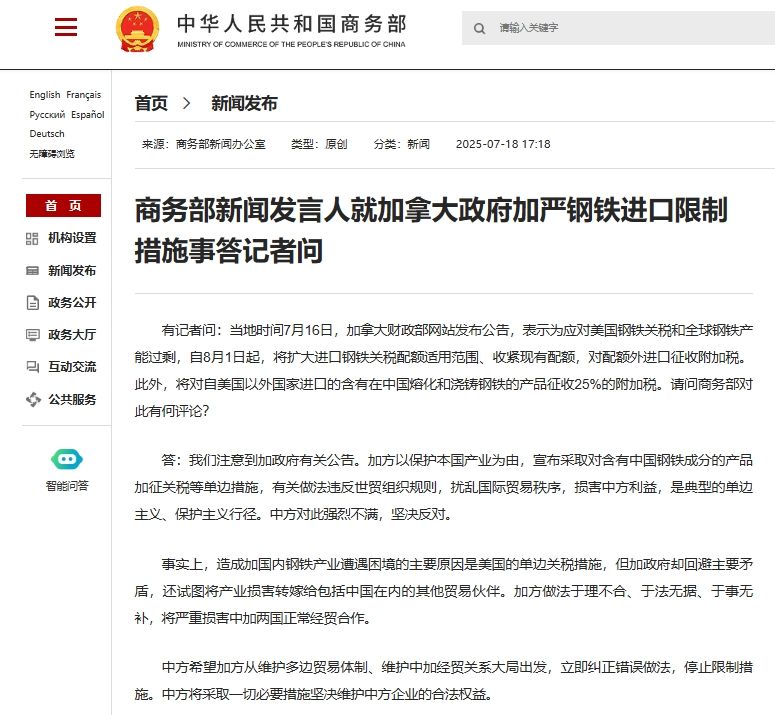The height and width of the screenshot is (715, 775).
Task: Open the red hamburger menu
Action: [x=66, y=27]
